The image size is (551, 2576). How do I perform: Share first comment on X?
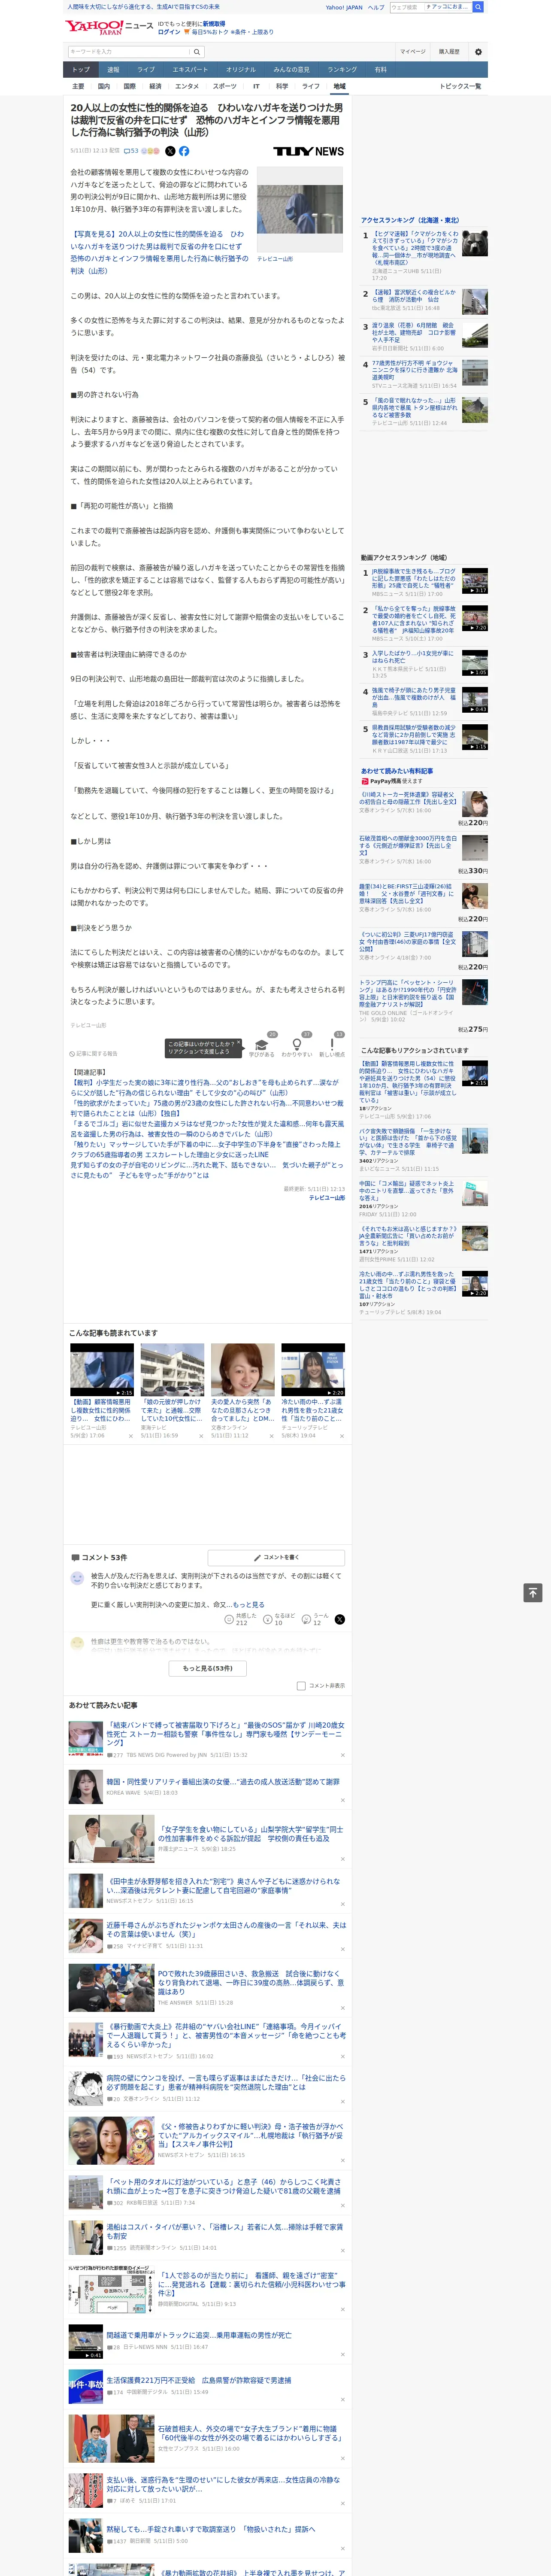tap(340, 1619)
